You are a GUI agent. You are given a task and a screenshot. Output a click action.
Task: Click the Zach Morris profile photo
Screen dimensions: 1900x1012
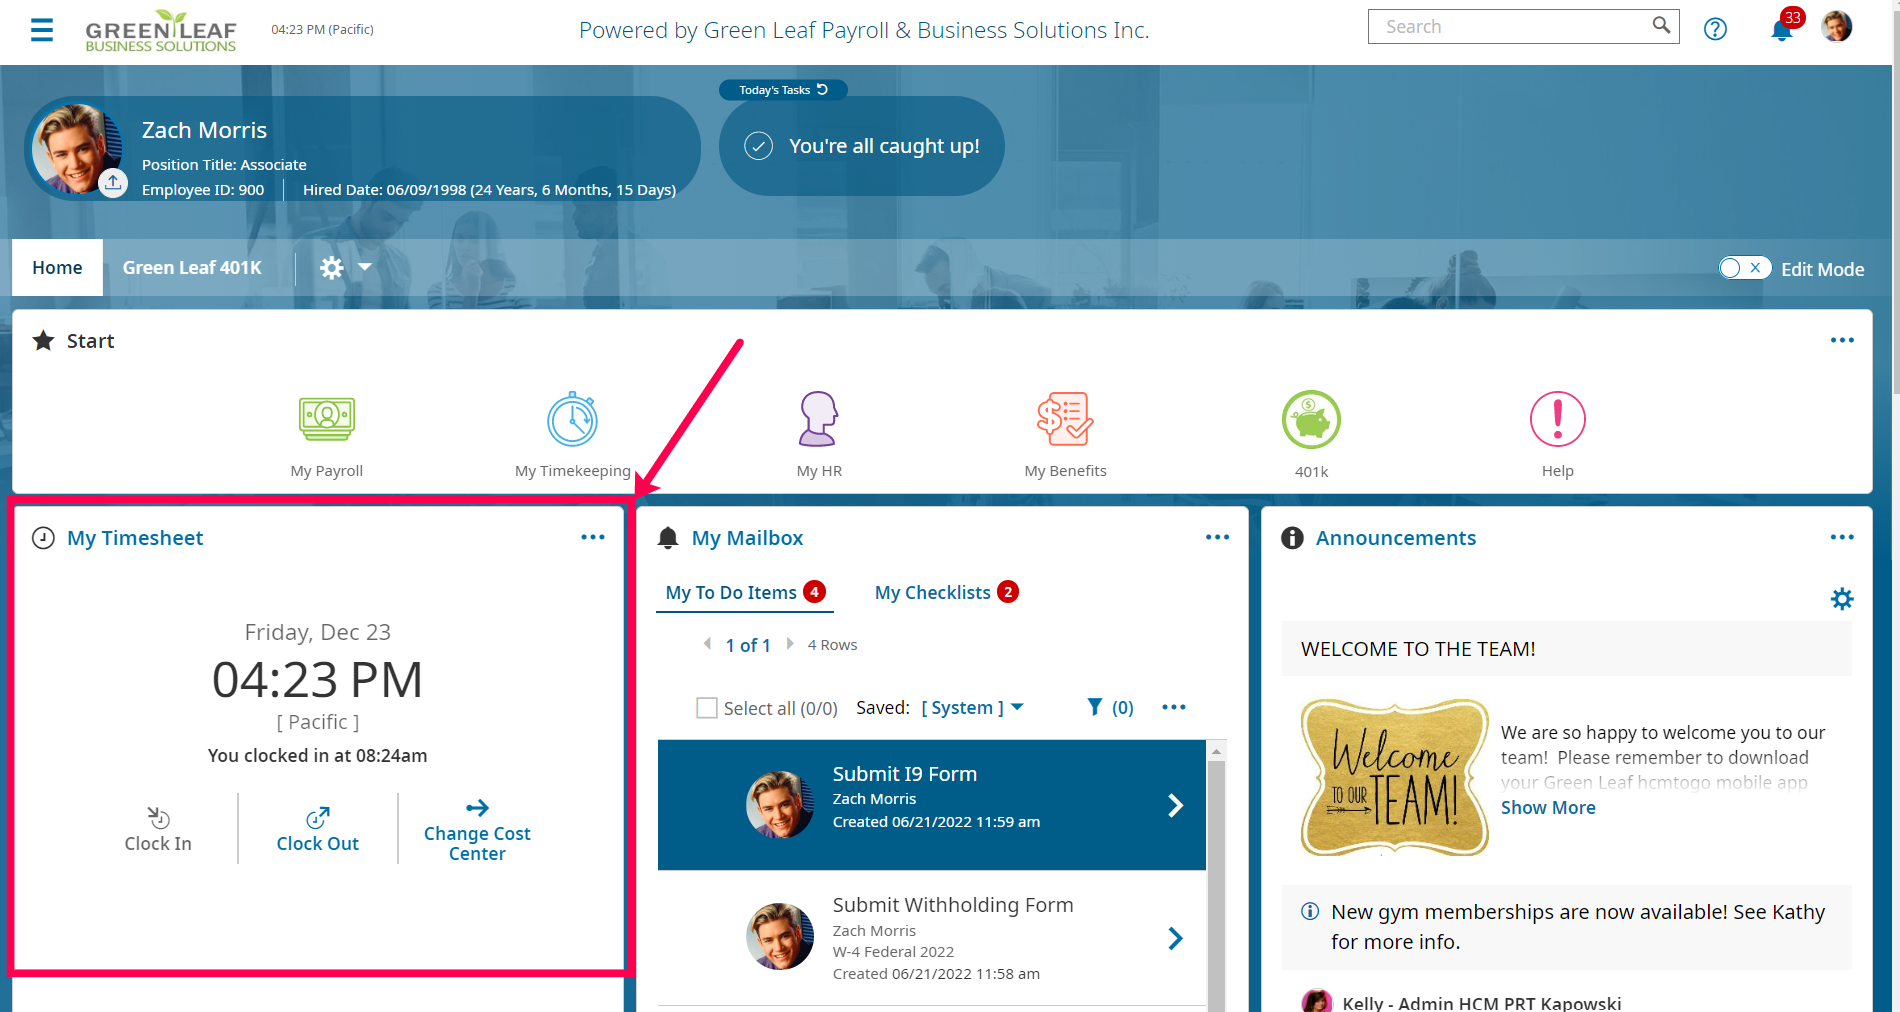coord(76,148)
